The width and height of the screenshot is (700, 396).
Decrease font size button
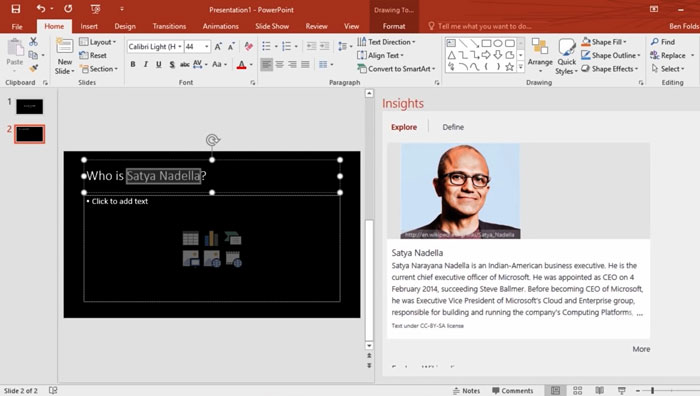pyautogui.click(x=231, y=46)
